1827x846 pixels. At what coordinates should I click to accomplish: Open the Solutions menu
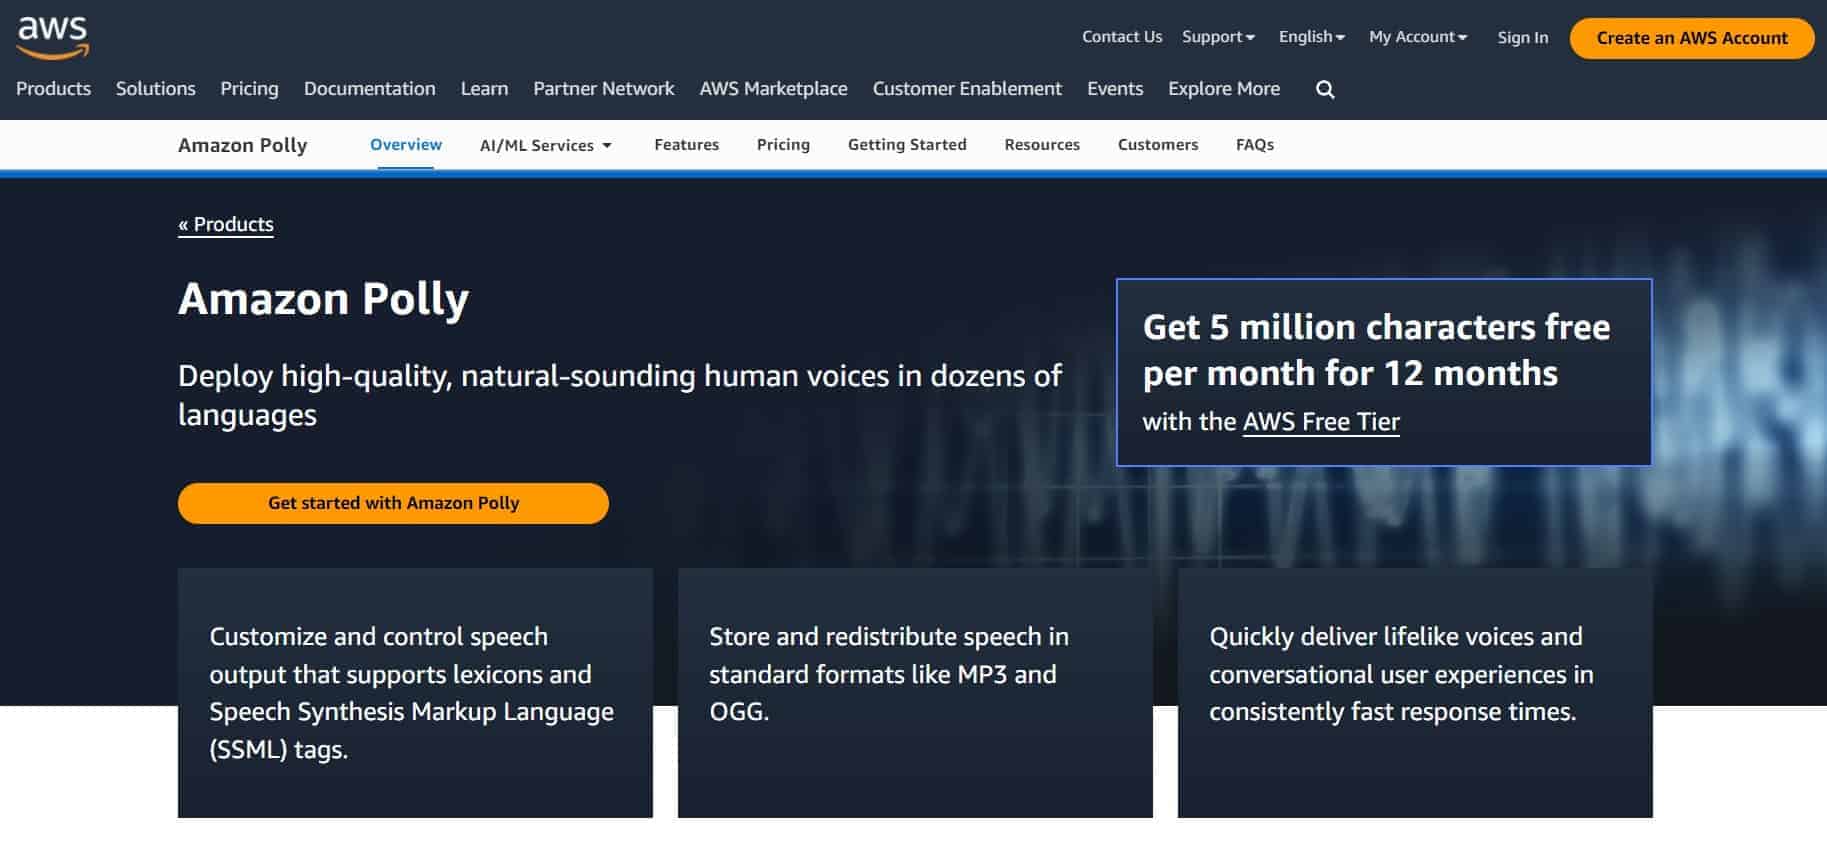(x=156, y=89)
